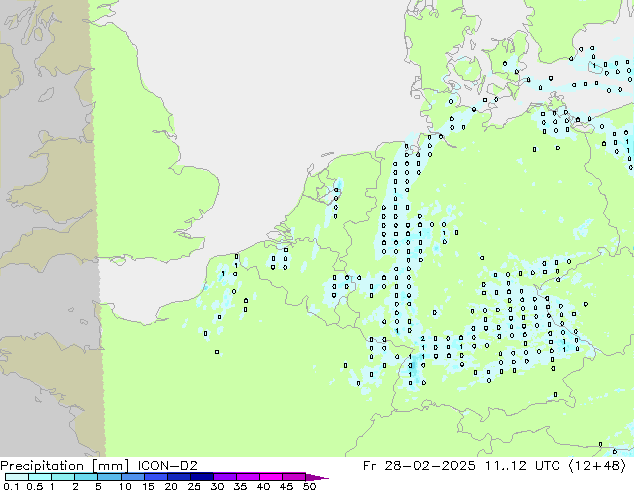This screenshot has height=490, width=634.
Task: Click the '0.1' legend scale label
Action: point(11,486)
